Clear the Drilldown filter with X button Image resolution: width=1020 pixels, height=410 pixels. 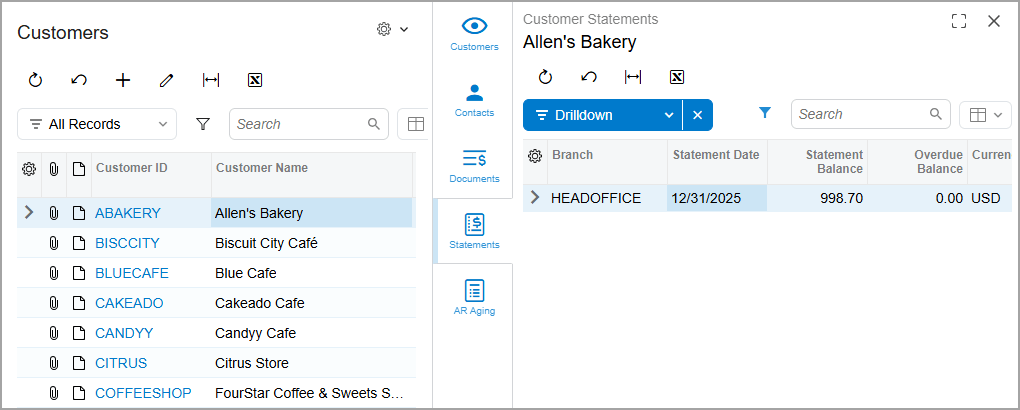698,115
